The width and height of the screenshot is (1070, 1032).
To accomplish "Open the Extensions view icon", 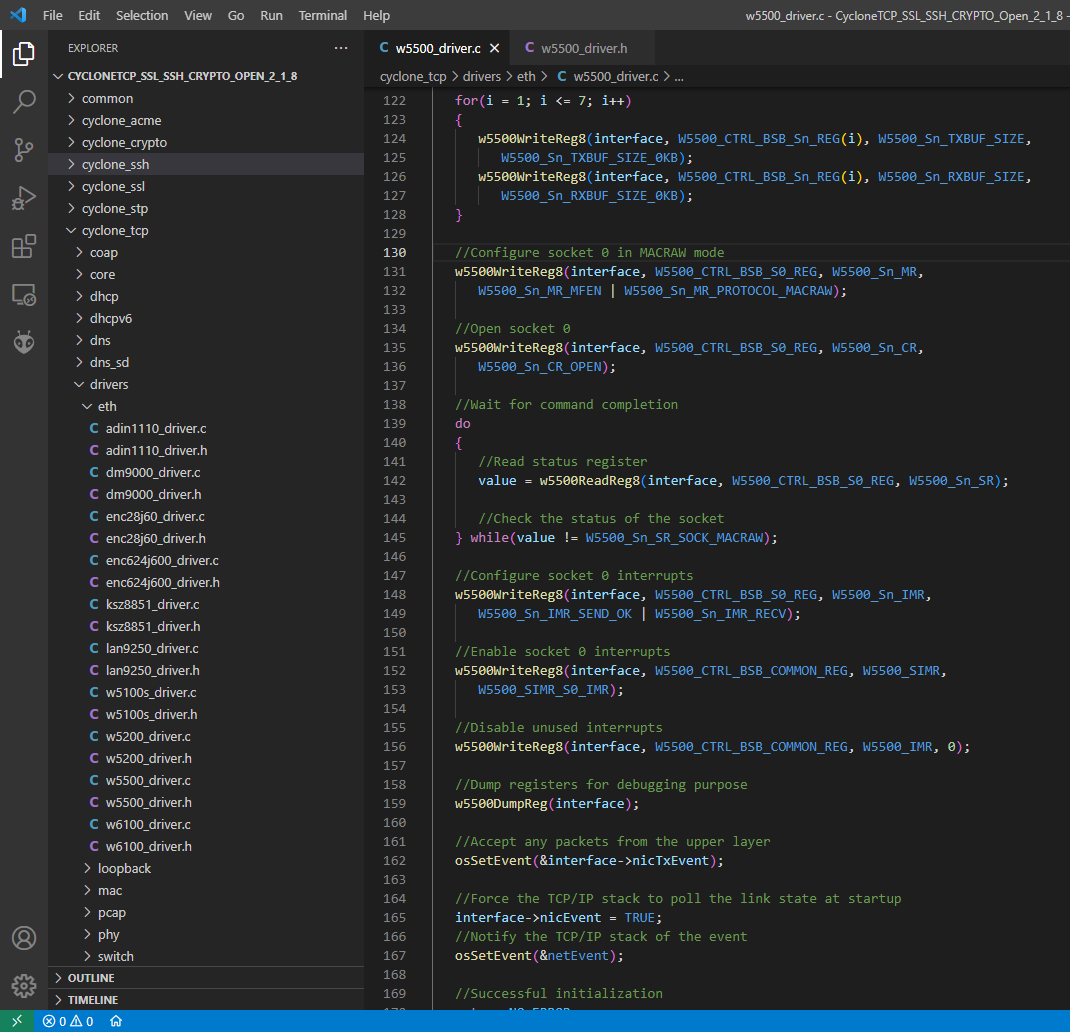I will [24, 246].
